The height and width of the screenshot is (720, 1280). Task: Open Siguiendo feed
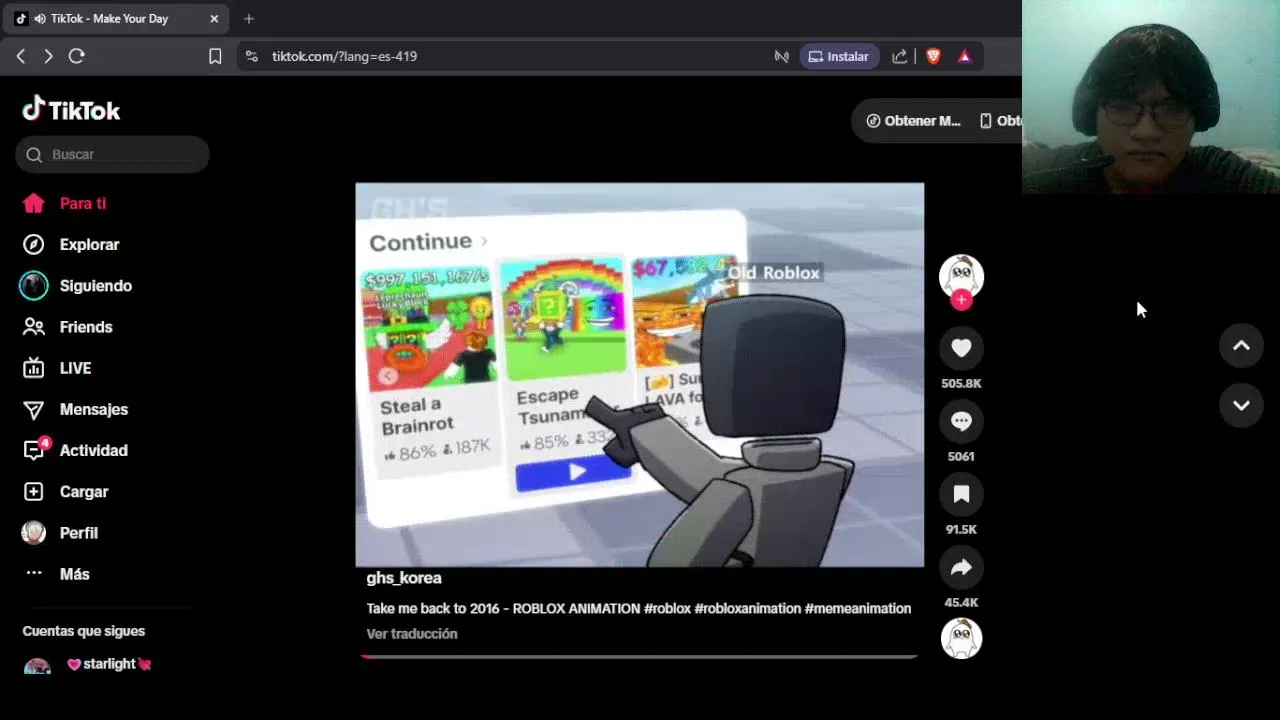click(x=77, y=285)
